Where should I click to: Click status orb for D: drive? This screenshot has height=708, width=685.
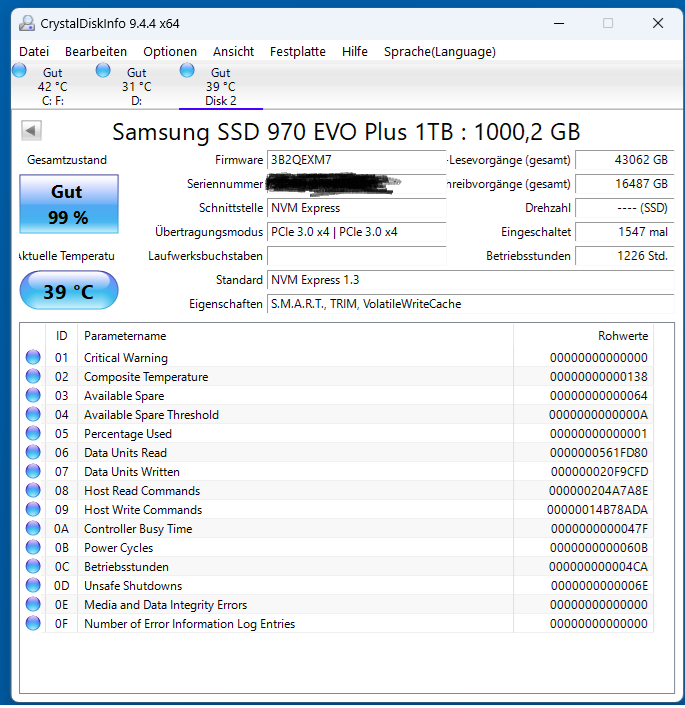click(103, 70)
